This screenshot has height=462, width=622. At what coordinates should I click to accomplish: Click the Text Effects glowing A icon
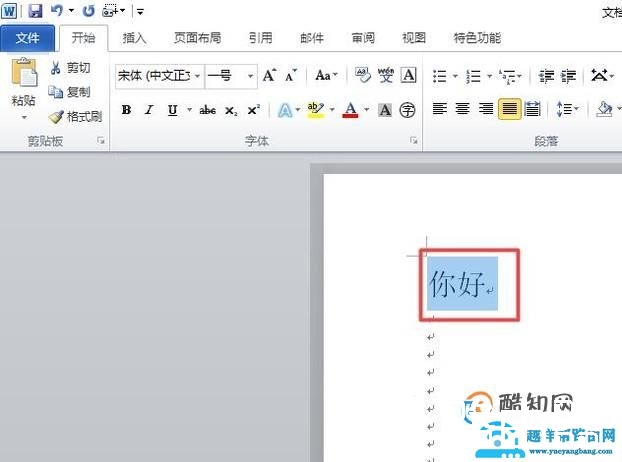285,110
